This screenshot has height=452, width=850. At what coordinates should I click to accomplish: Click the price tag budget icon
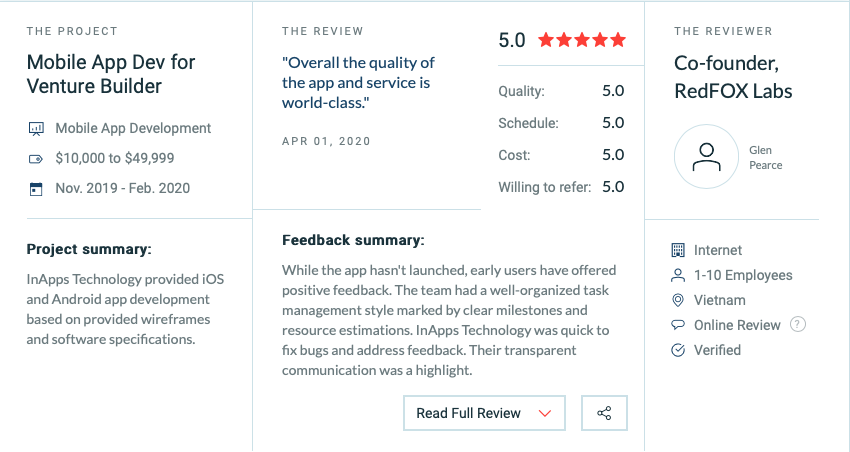pyautogui.click(x=36, y=159)
